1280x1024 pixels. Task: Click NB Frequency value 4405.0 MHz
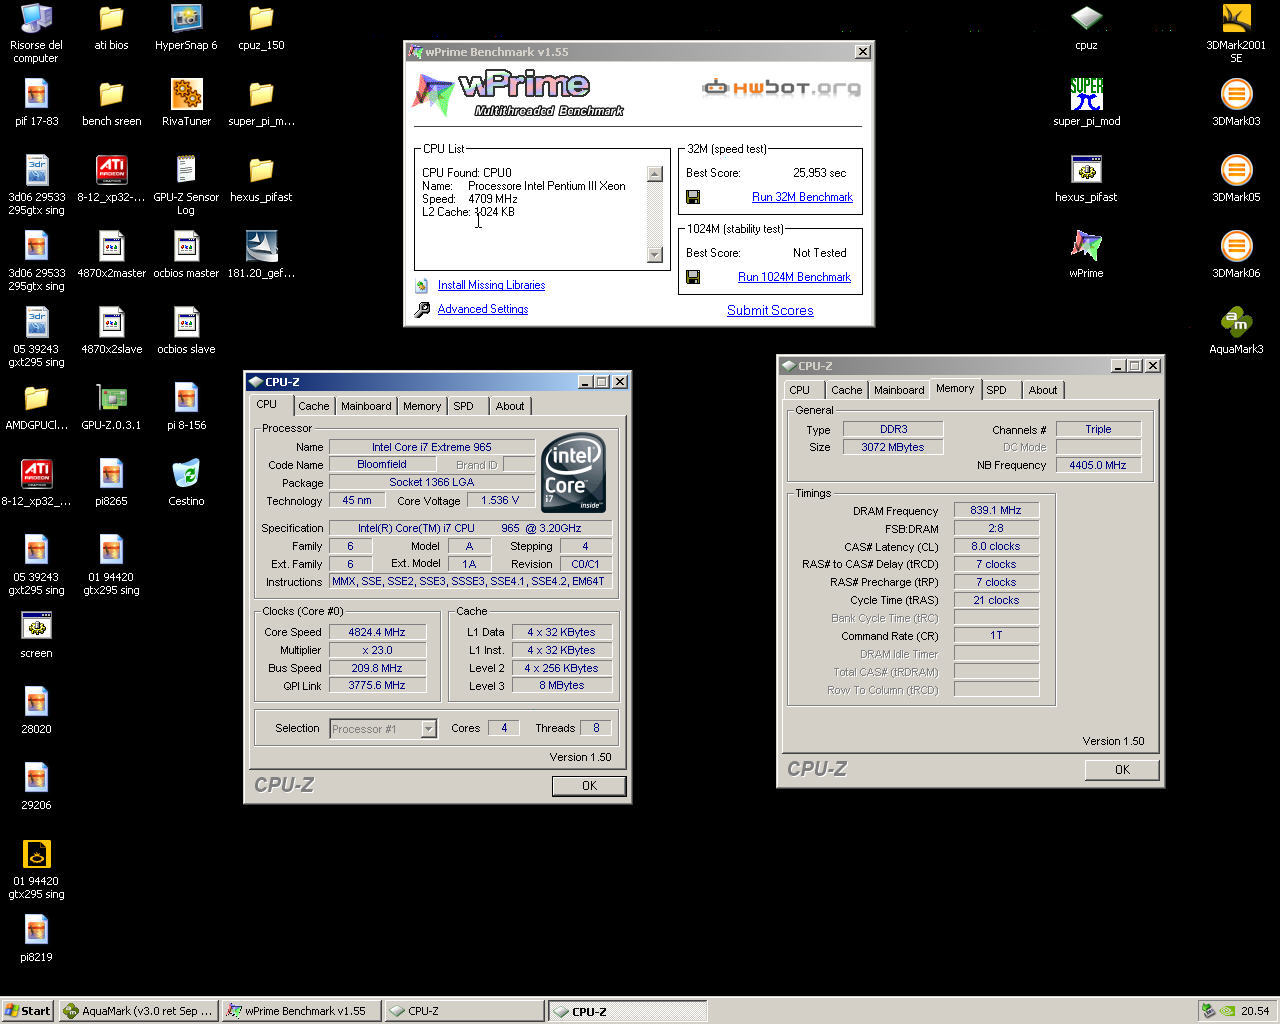1098,465
